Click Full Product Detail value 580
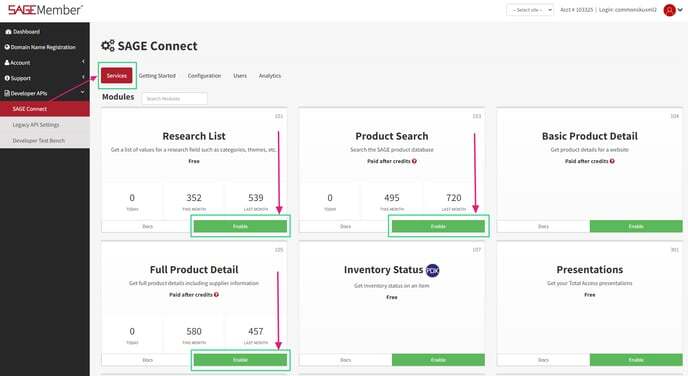Viewport: 688px width, 376px height. 194,331
